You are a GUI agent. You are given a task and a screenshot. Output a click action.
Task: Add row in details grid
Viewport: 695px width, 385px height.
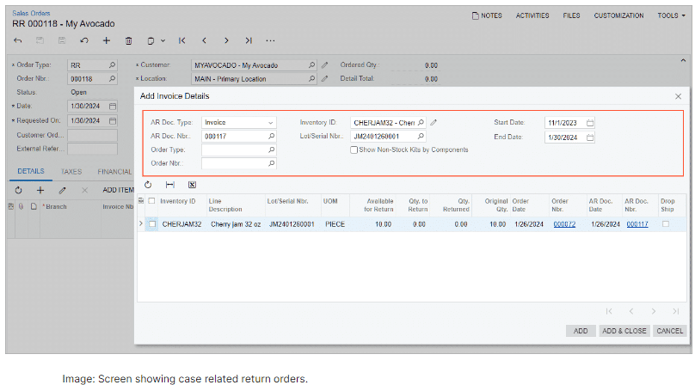pos(40,190)
